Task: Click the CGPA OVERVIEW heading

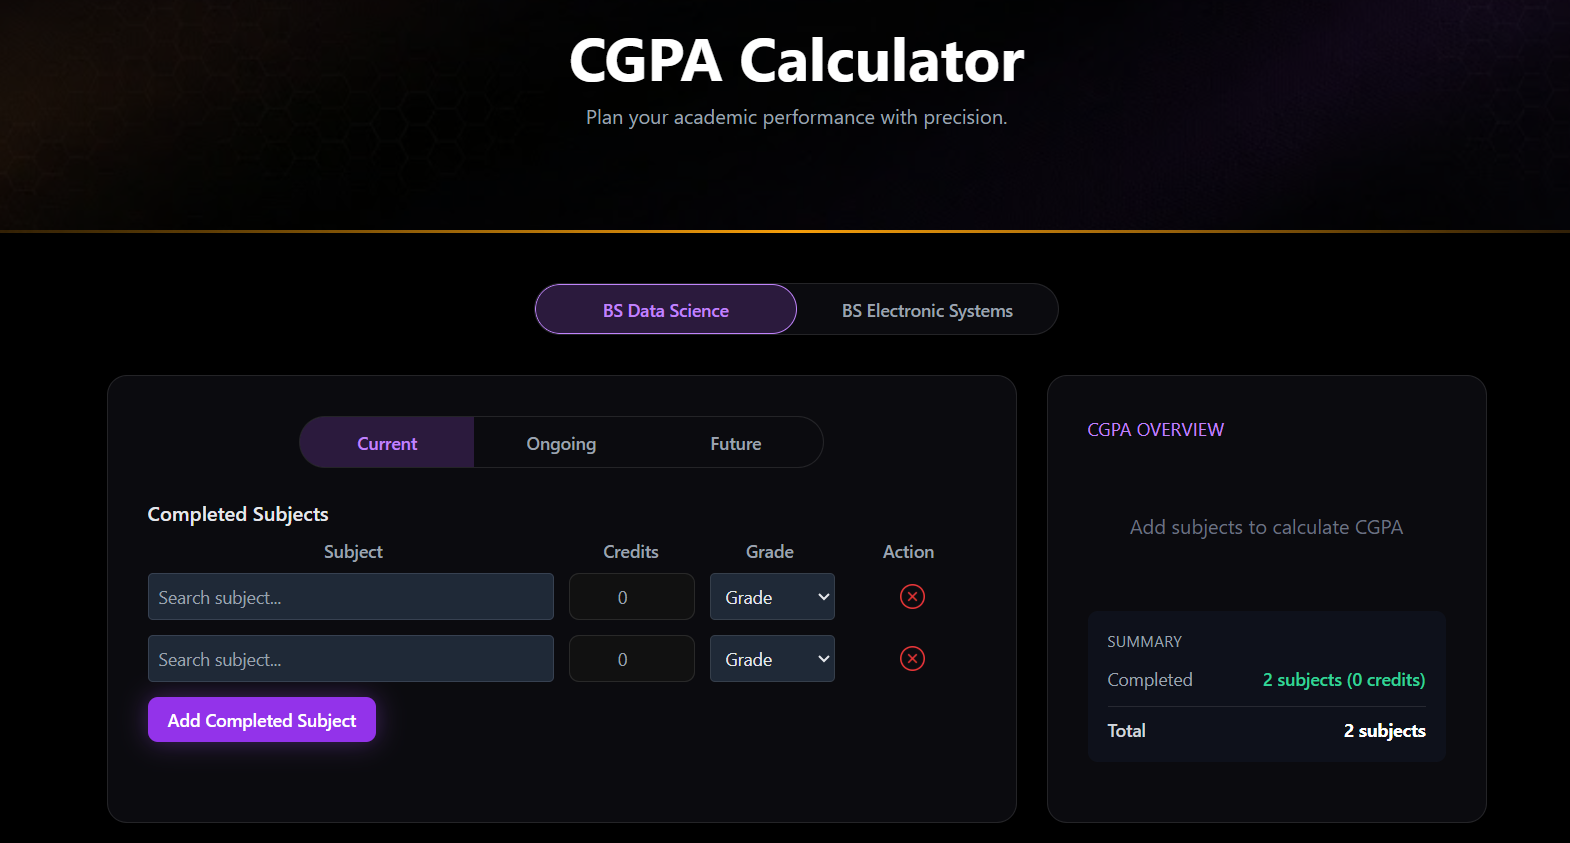Action: tap(1155, 430)
